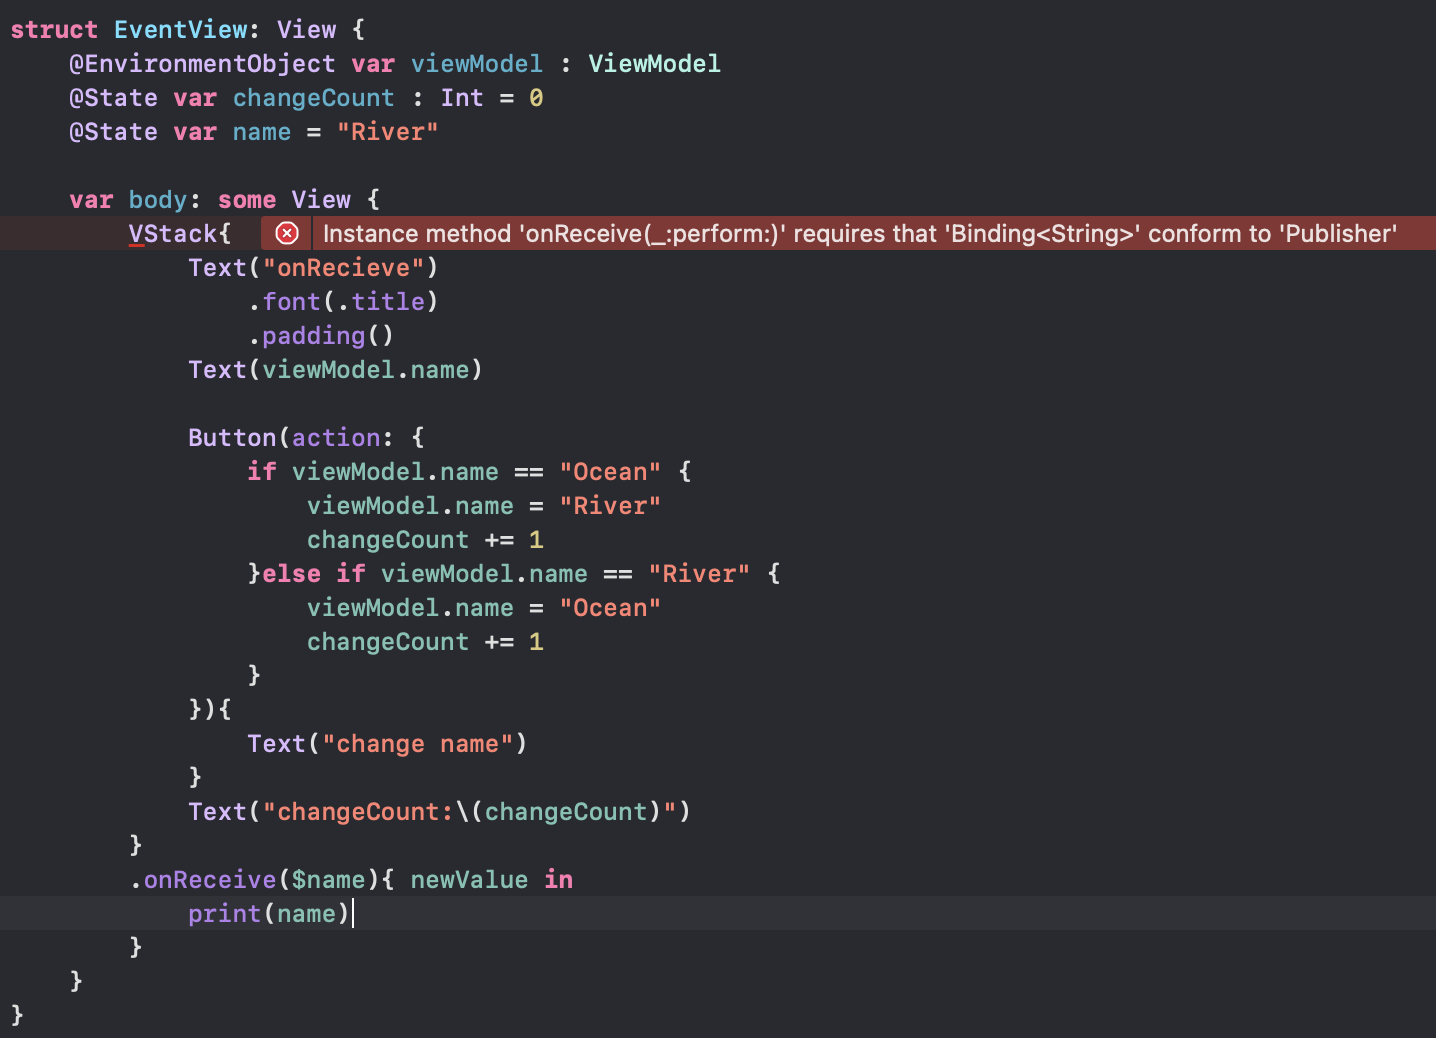Click the "changeCount:\(changeCount)" Text line

439,812
